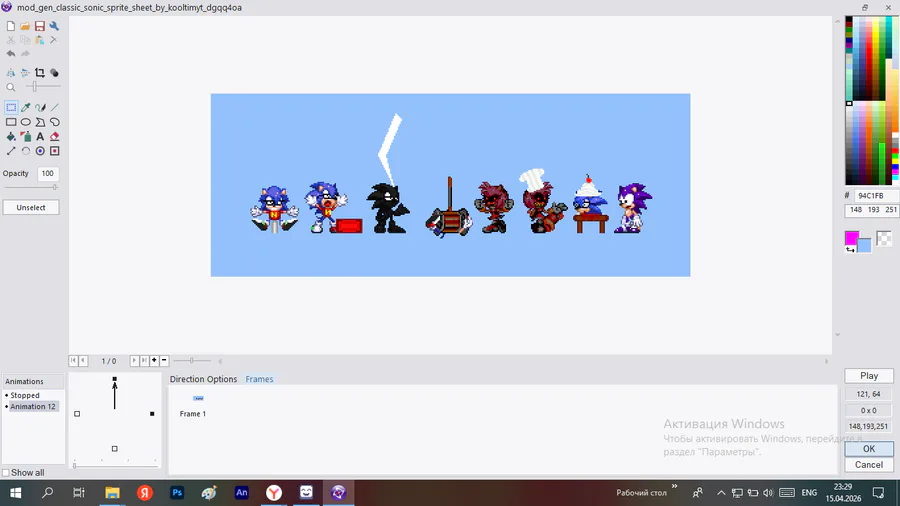Click the View hot spot icon
This screenshot has height=506, width=900.
coord(40,151)
